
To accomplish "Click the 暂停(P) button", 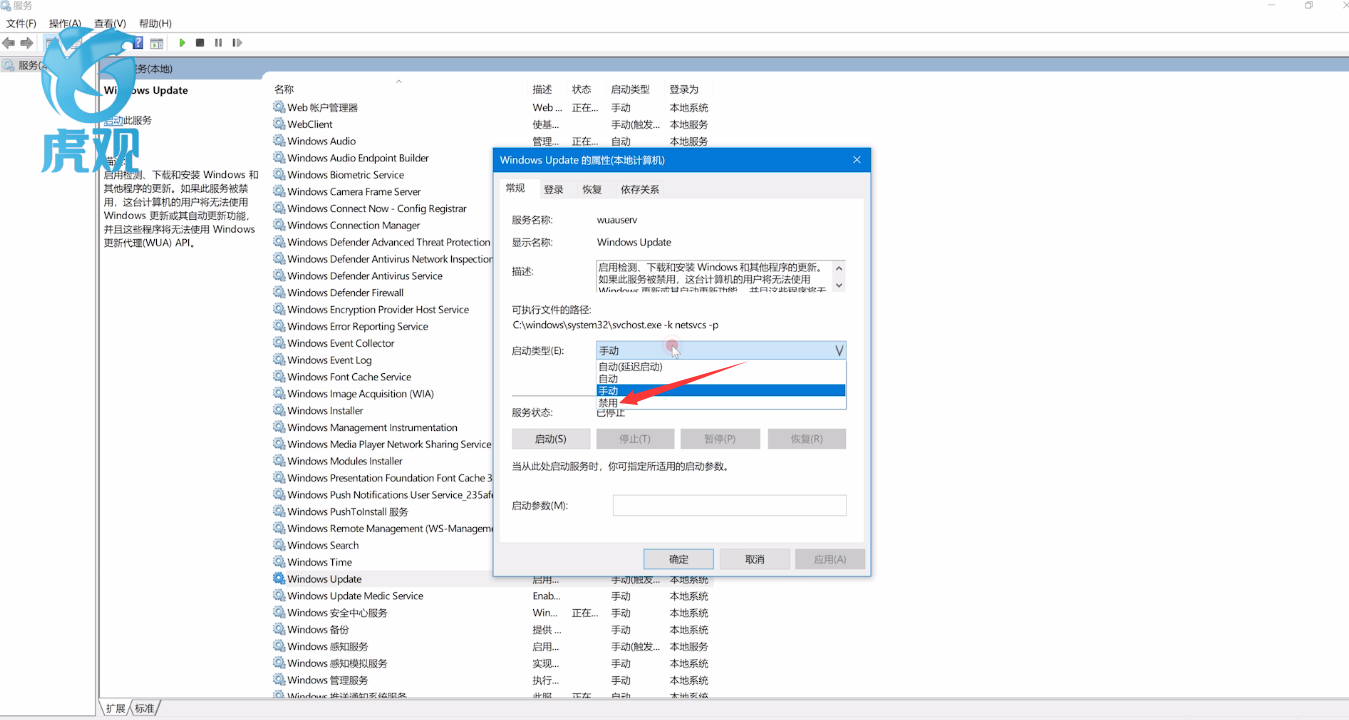I will pos(720,439).
